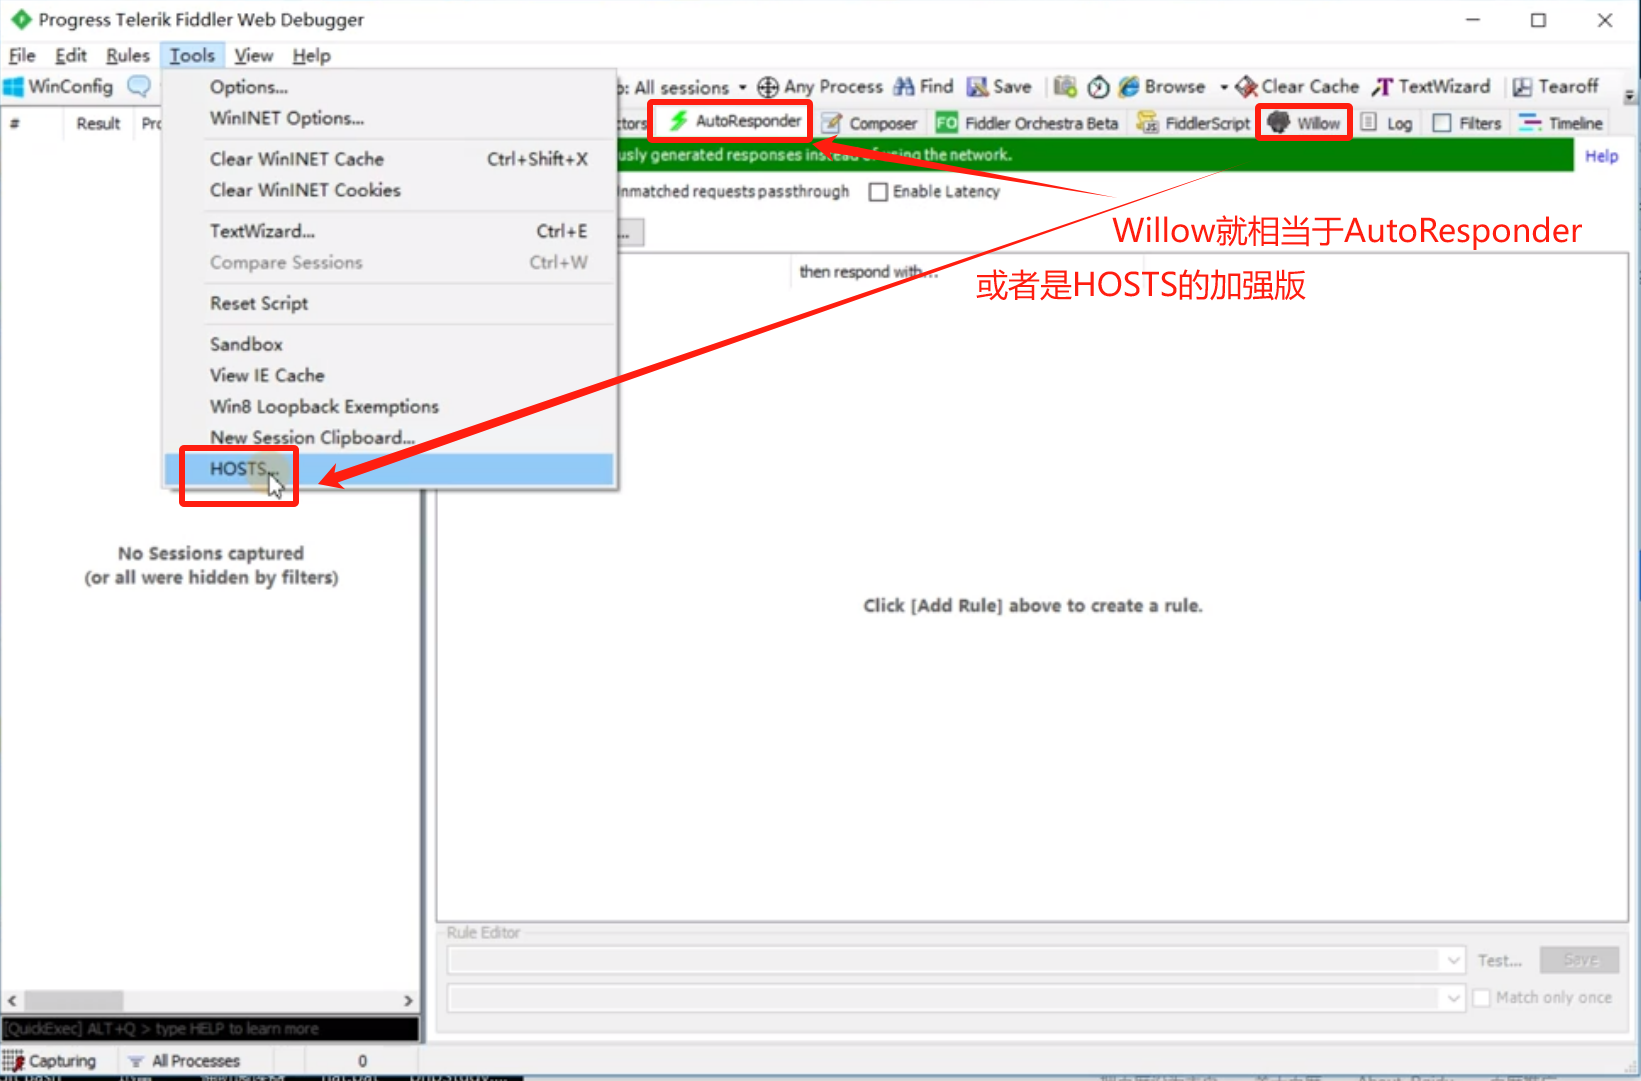
Task: Open the toolbar overflow arrow at far right
Action: click(1629, 96)
